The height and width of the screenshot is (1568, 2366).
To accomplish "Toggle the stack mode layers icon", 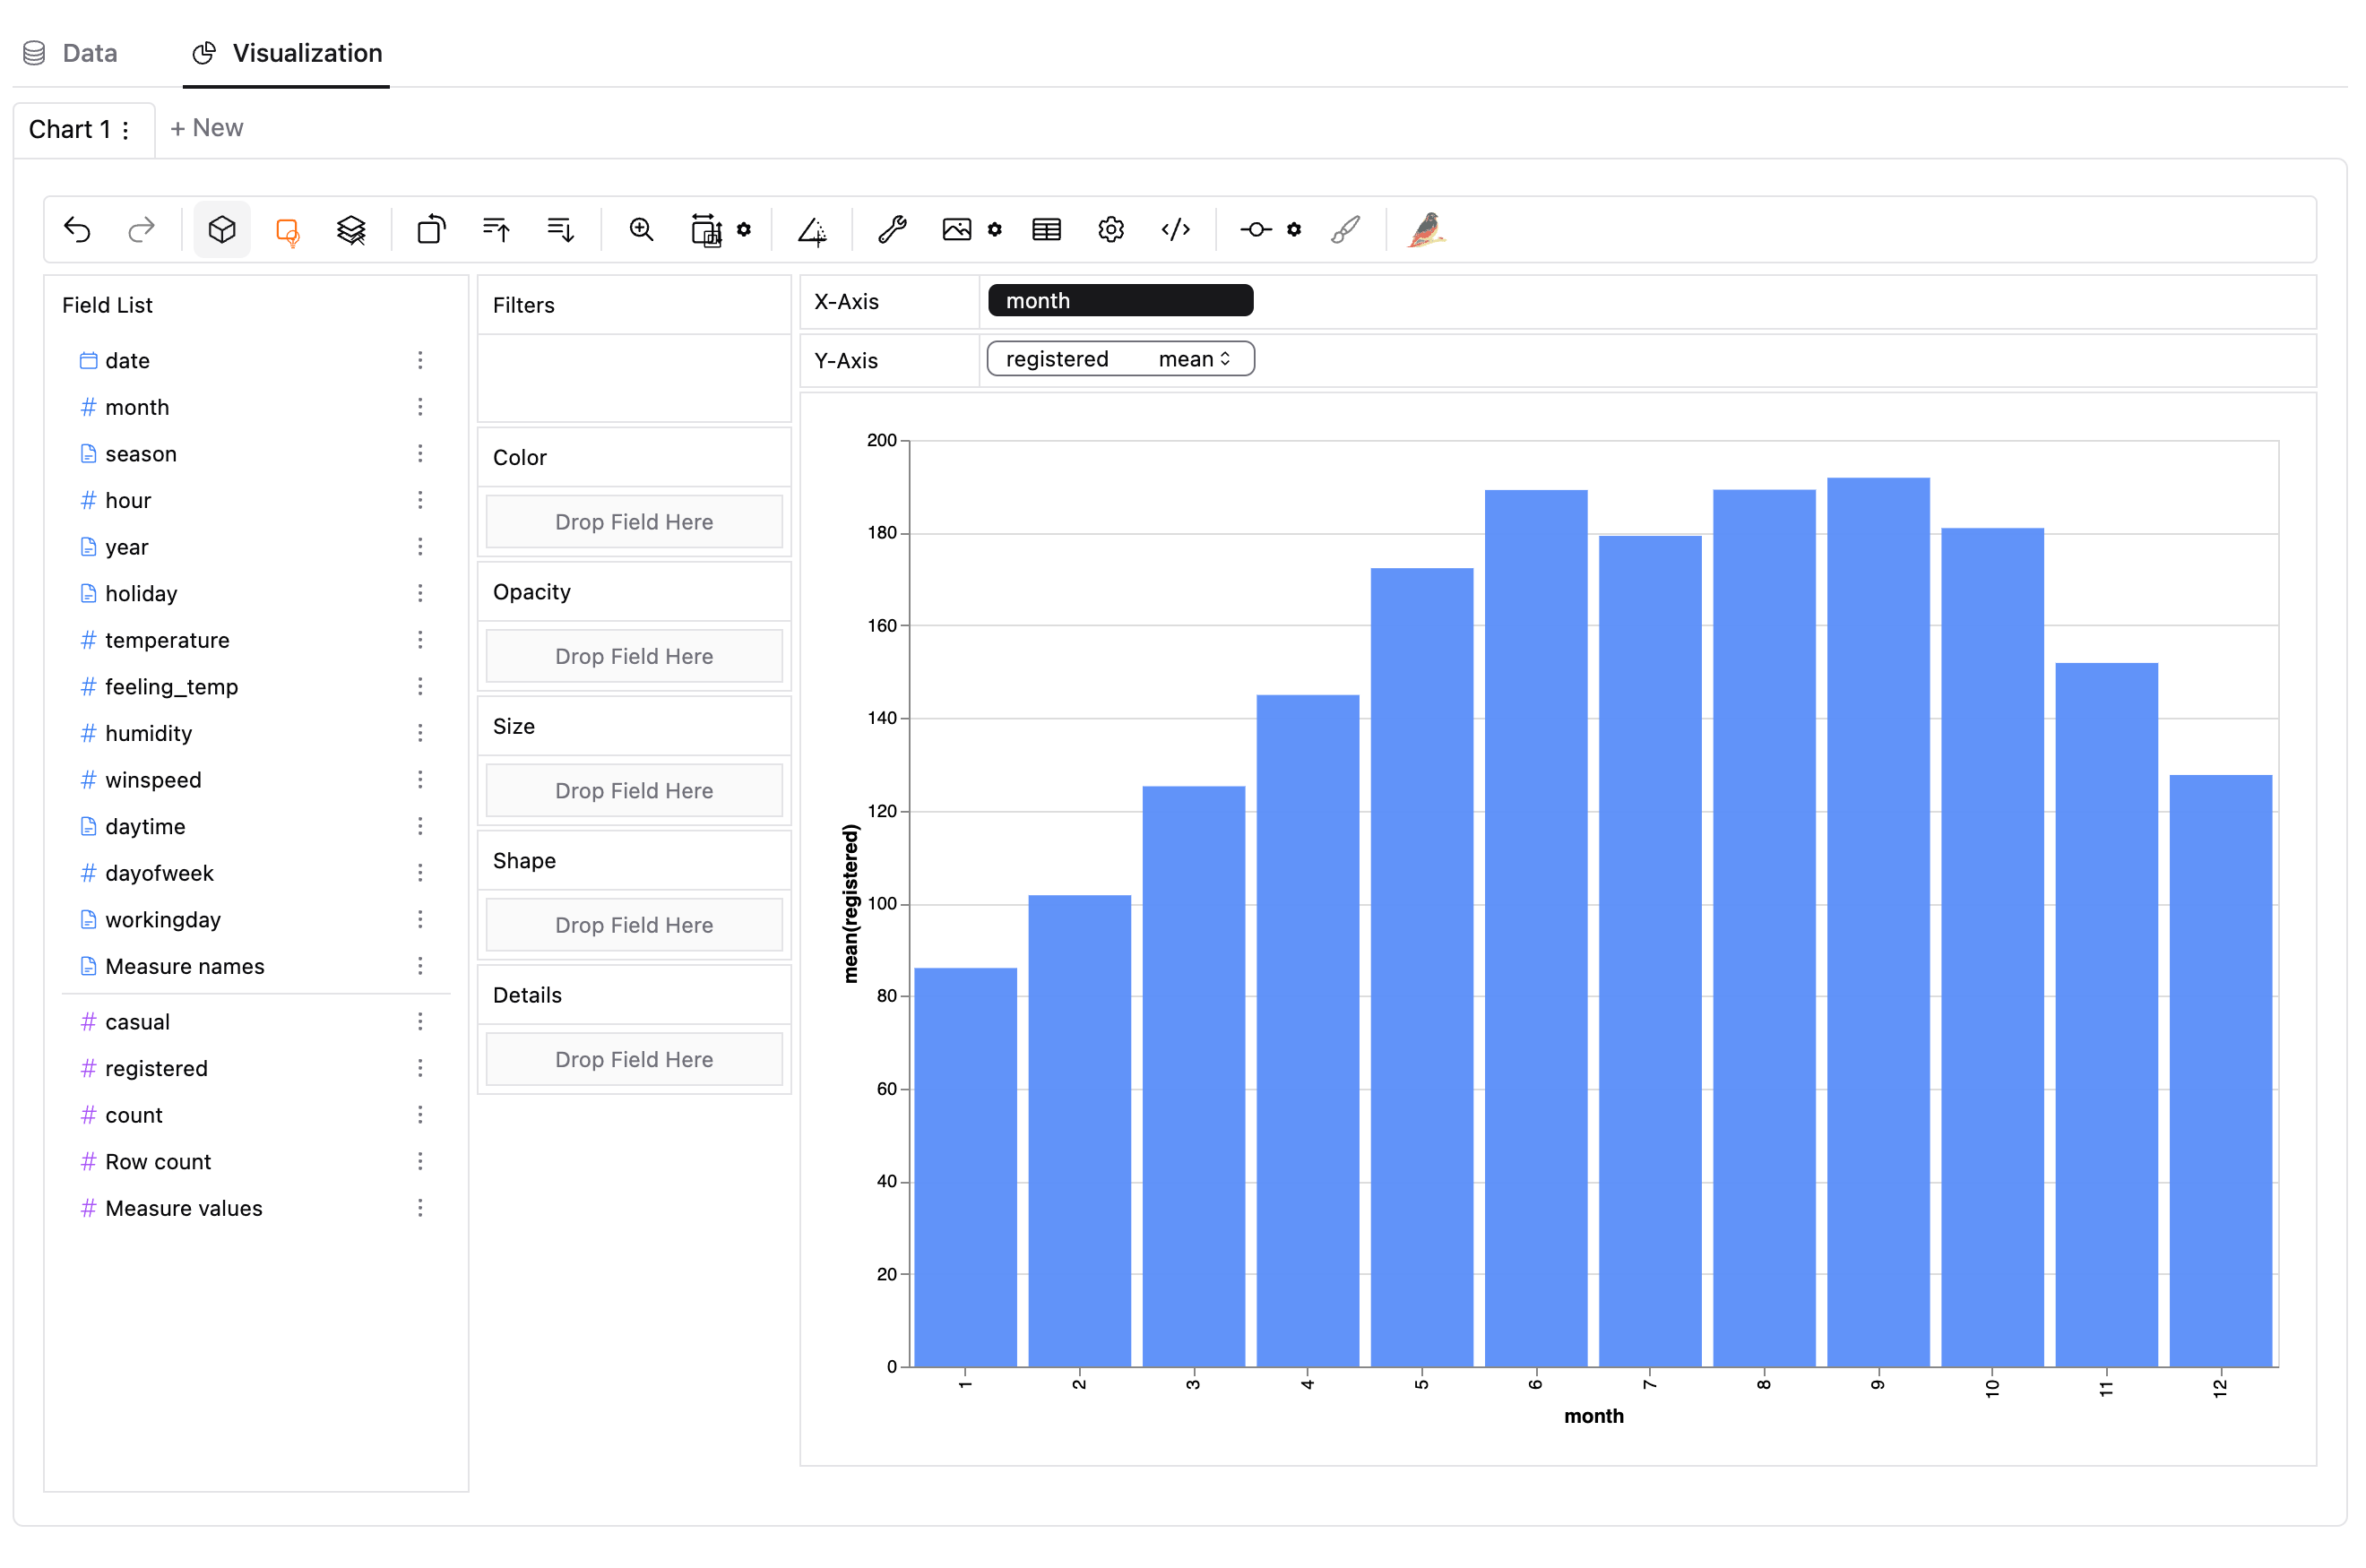I will click(351, 230).
